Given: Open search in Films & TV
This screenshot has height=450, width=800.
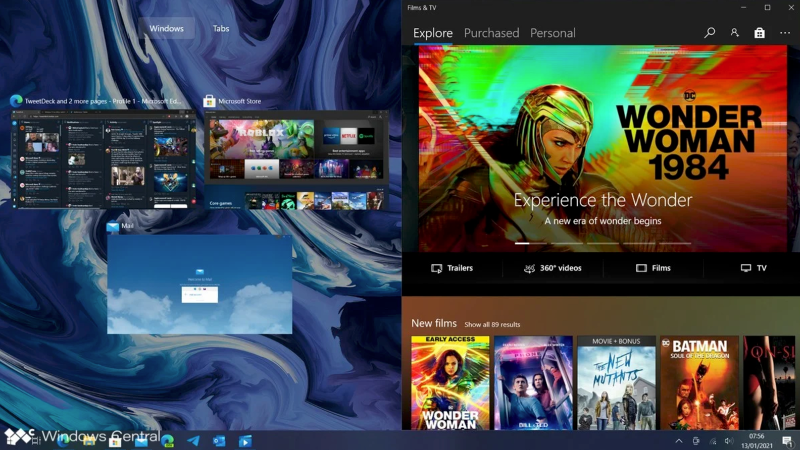Looking at the screenshot, I should point(710,33).
